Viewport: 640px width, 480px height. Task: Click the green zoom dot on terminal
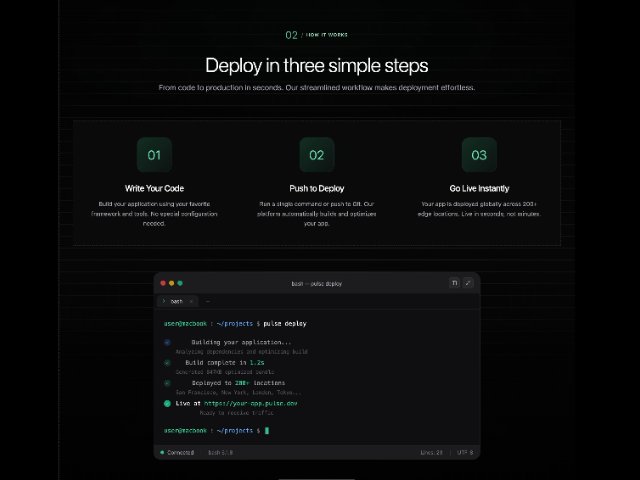(180, 283)
